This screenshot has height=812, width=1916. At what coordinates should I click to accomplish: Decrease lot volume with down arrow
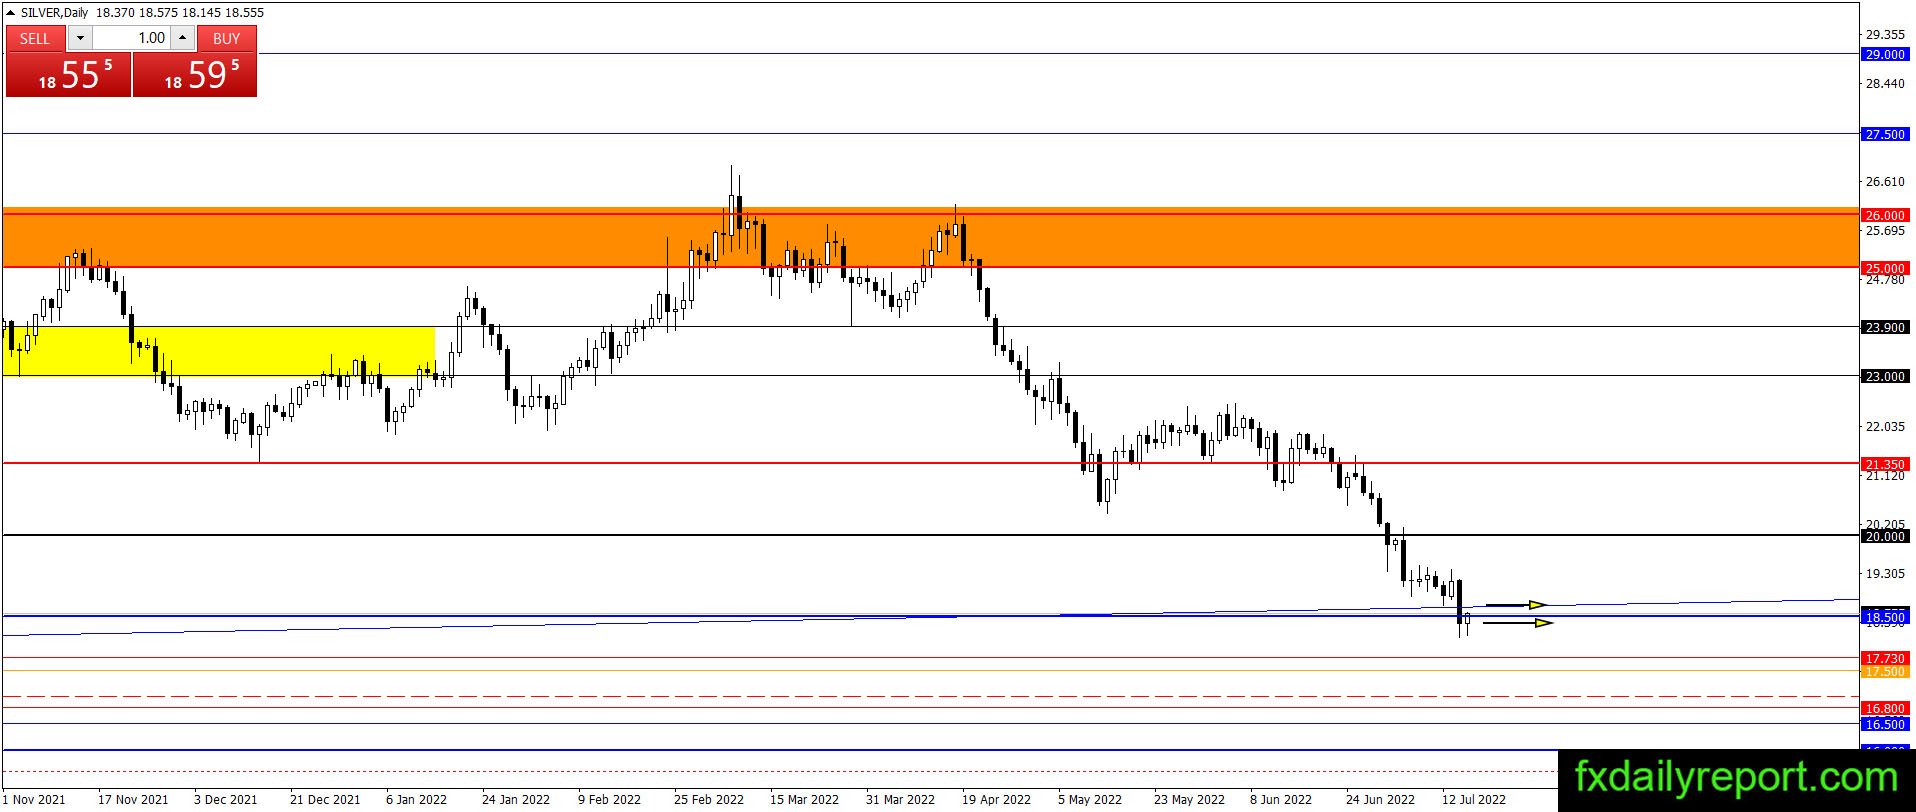pyautogui.click(x=80, y=38)
